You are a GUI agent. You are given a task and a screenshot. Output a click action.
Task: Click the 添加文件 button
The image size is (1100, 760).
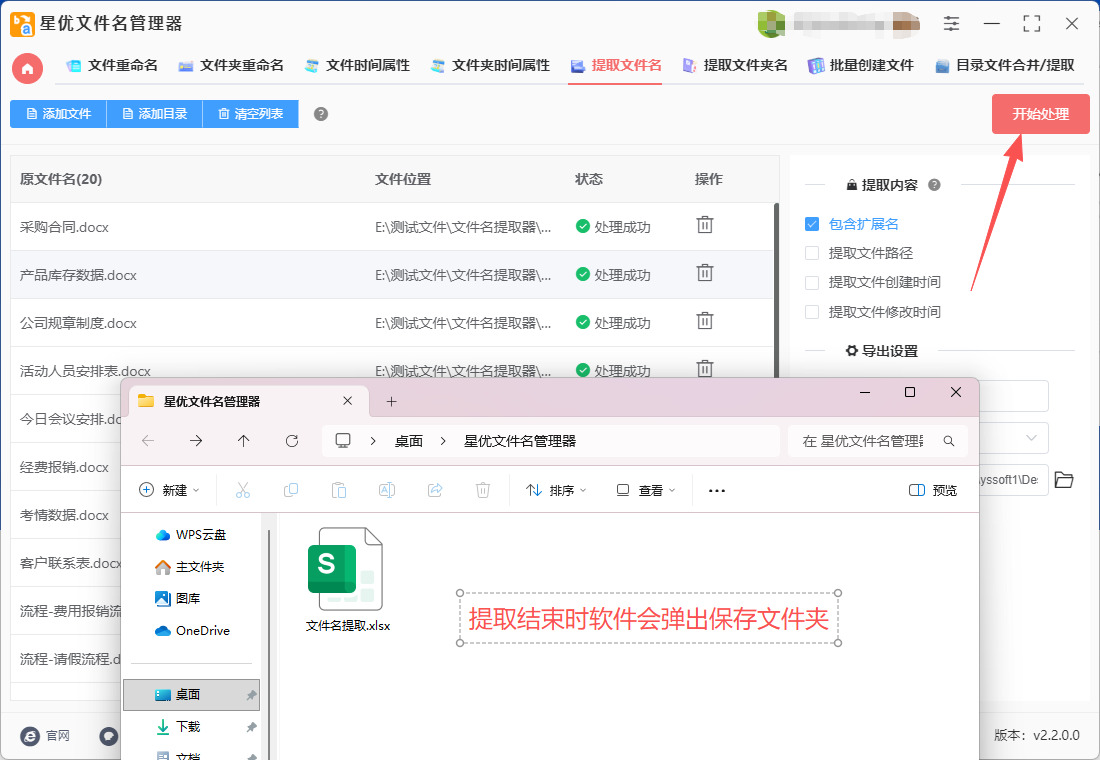[x=58, y=114]
